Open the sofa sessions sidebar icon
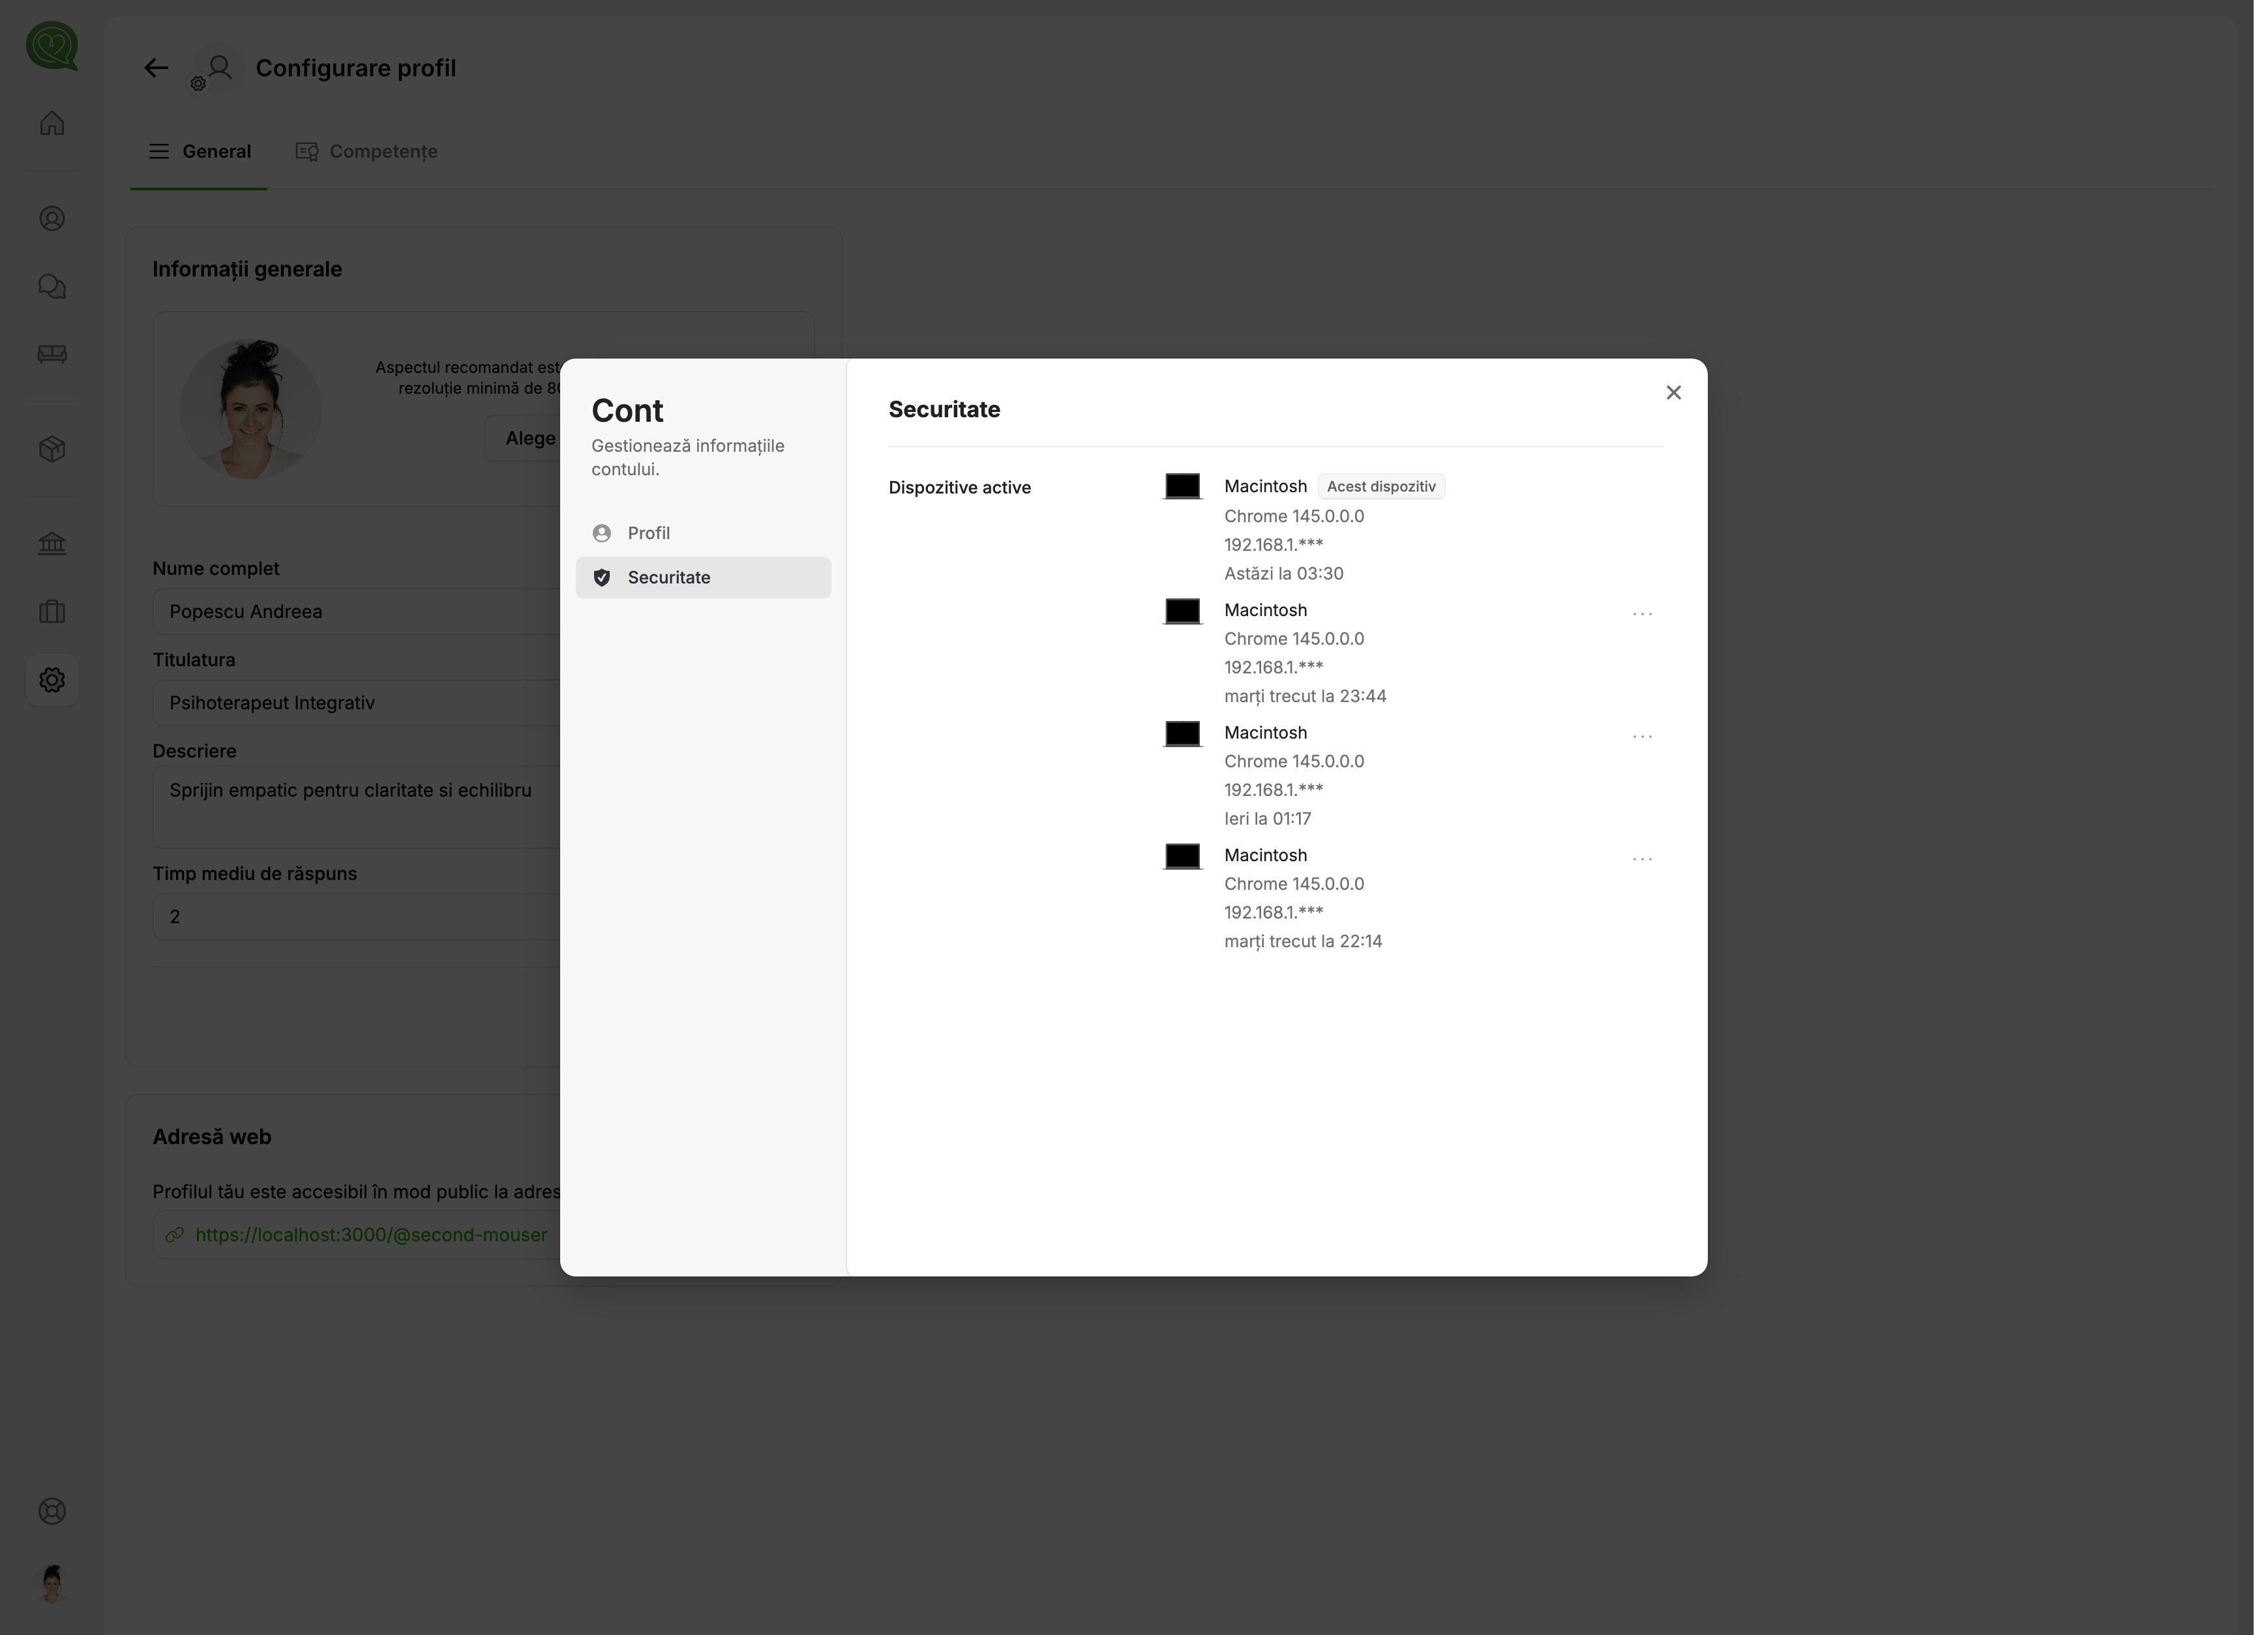The width and height of the screenshot is (2268, 1635). pyautogui.click(x=52, y=354)
